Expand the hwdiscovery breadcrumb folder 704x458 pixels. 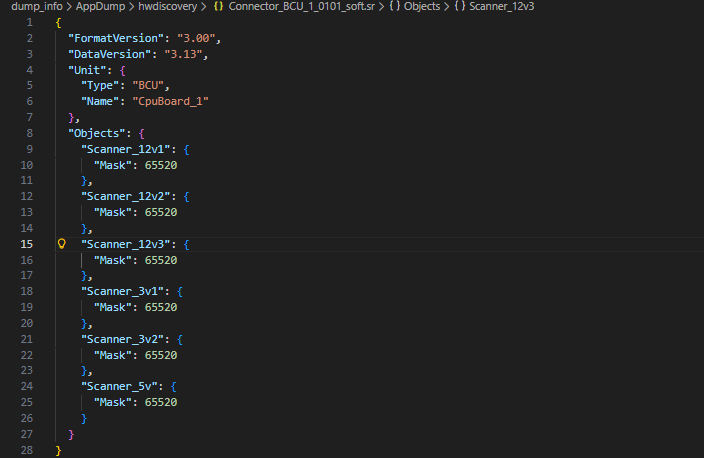[168, 6]
